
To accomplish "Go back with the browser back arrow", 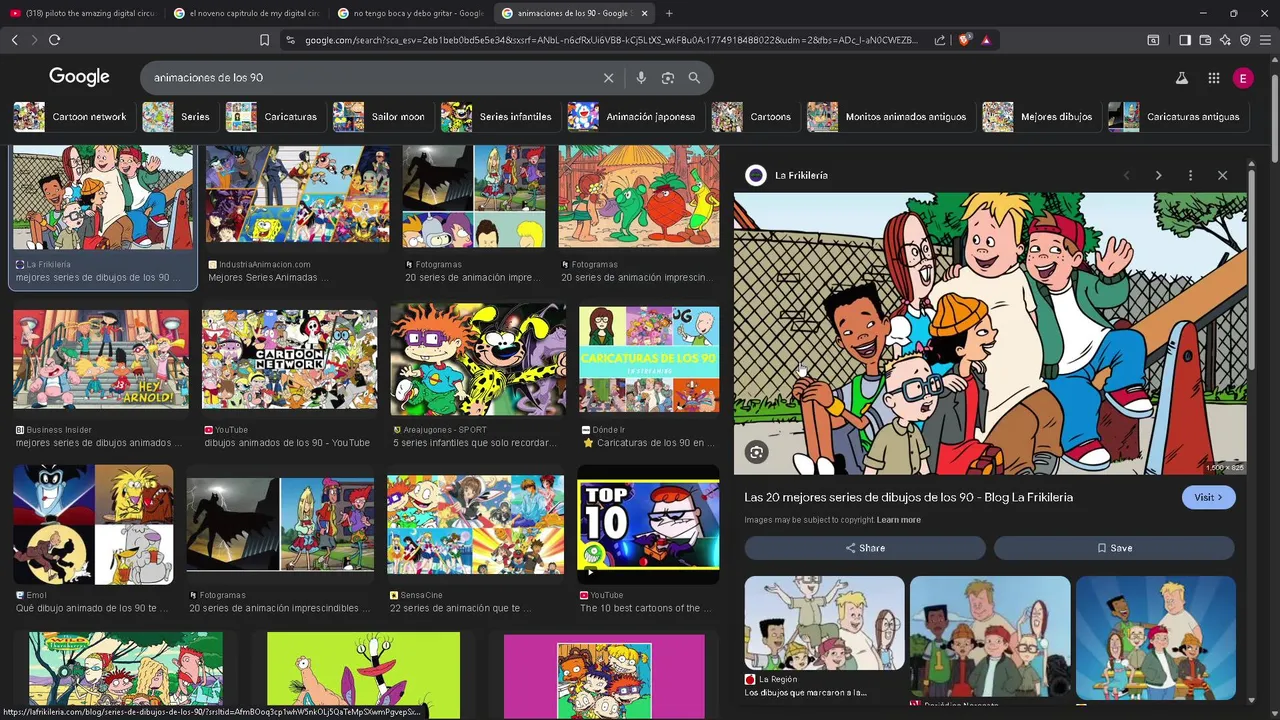I will (x=14, y=40).
